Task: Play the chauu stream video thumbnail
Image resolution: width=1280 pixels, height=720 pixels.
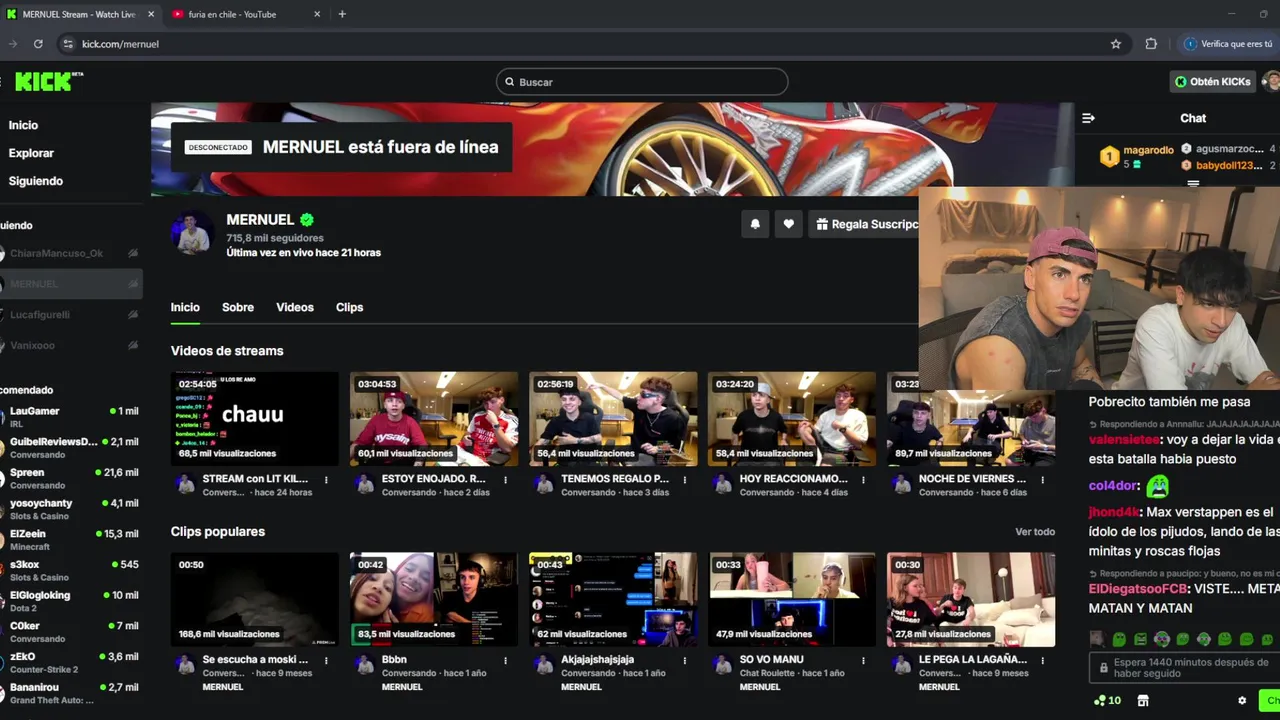Action: 255,418
